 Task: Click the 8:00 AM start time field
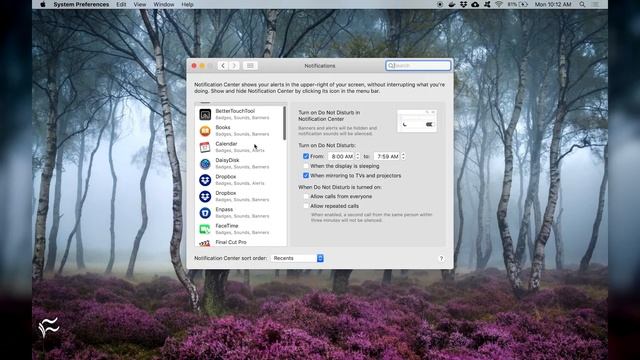point(342,156)
